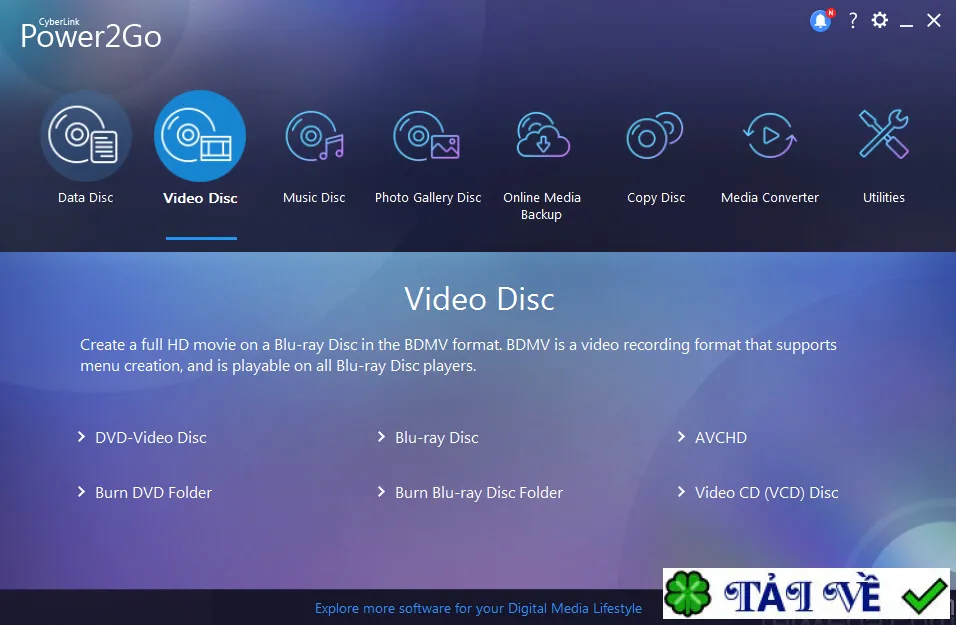Expand the DVD-Video Disc chevron
The image size is (956, 625).
[81, 437]
